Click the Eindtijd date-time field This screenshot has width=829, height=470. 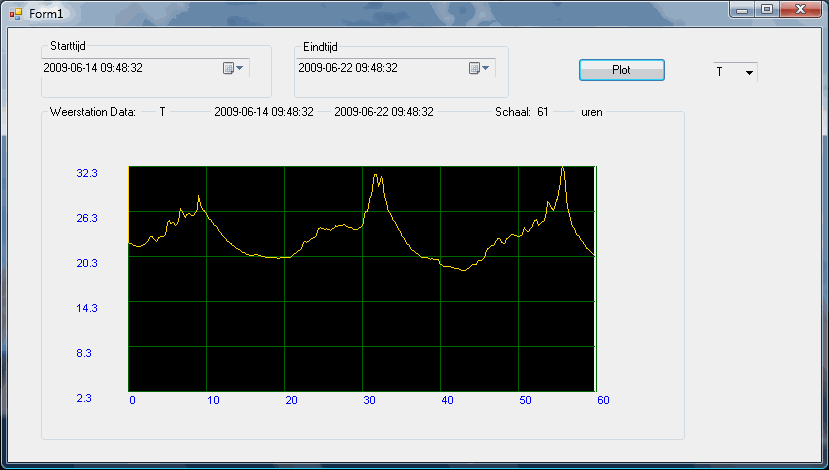380,68
